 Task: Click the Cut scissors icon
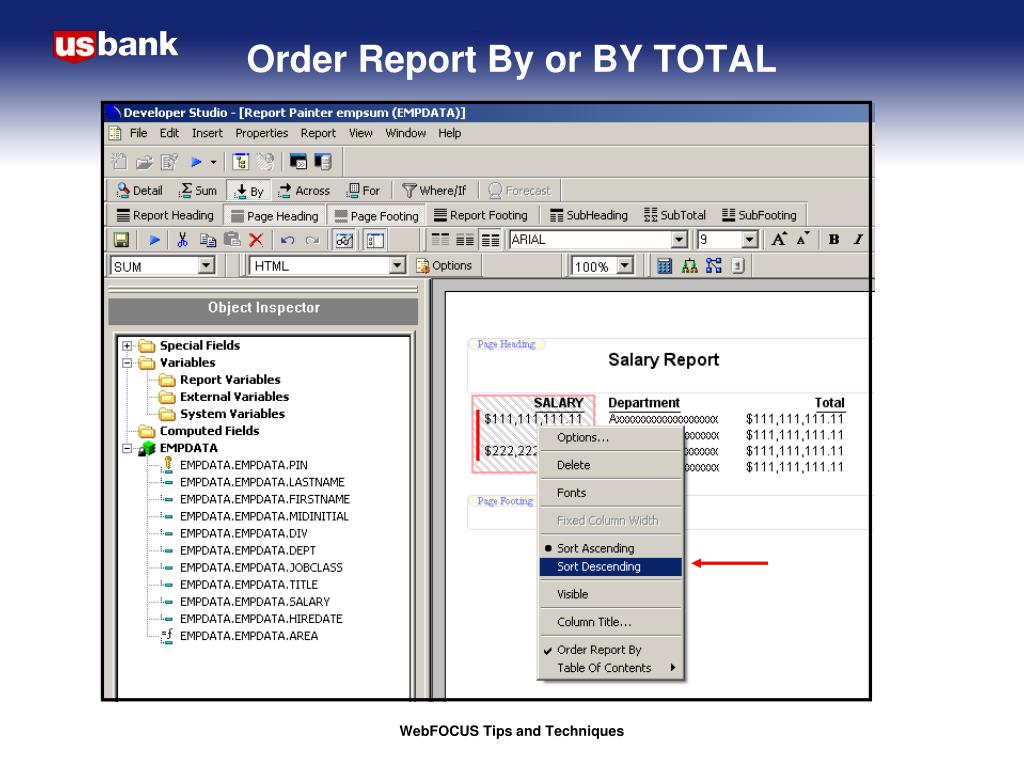click(x=182, y=240)
